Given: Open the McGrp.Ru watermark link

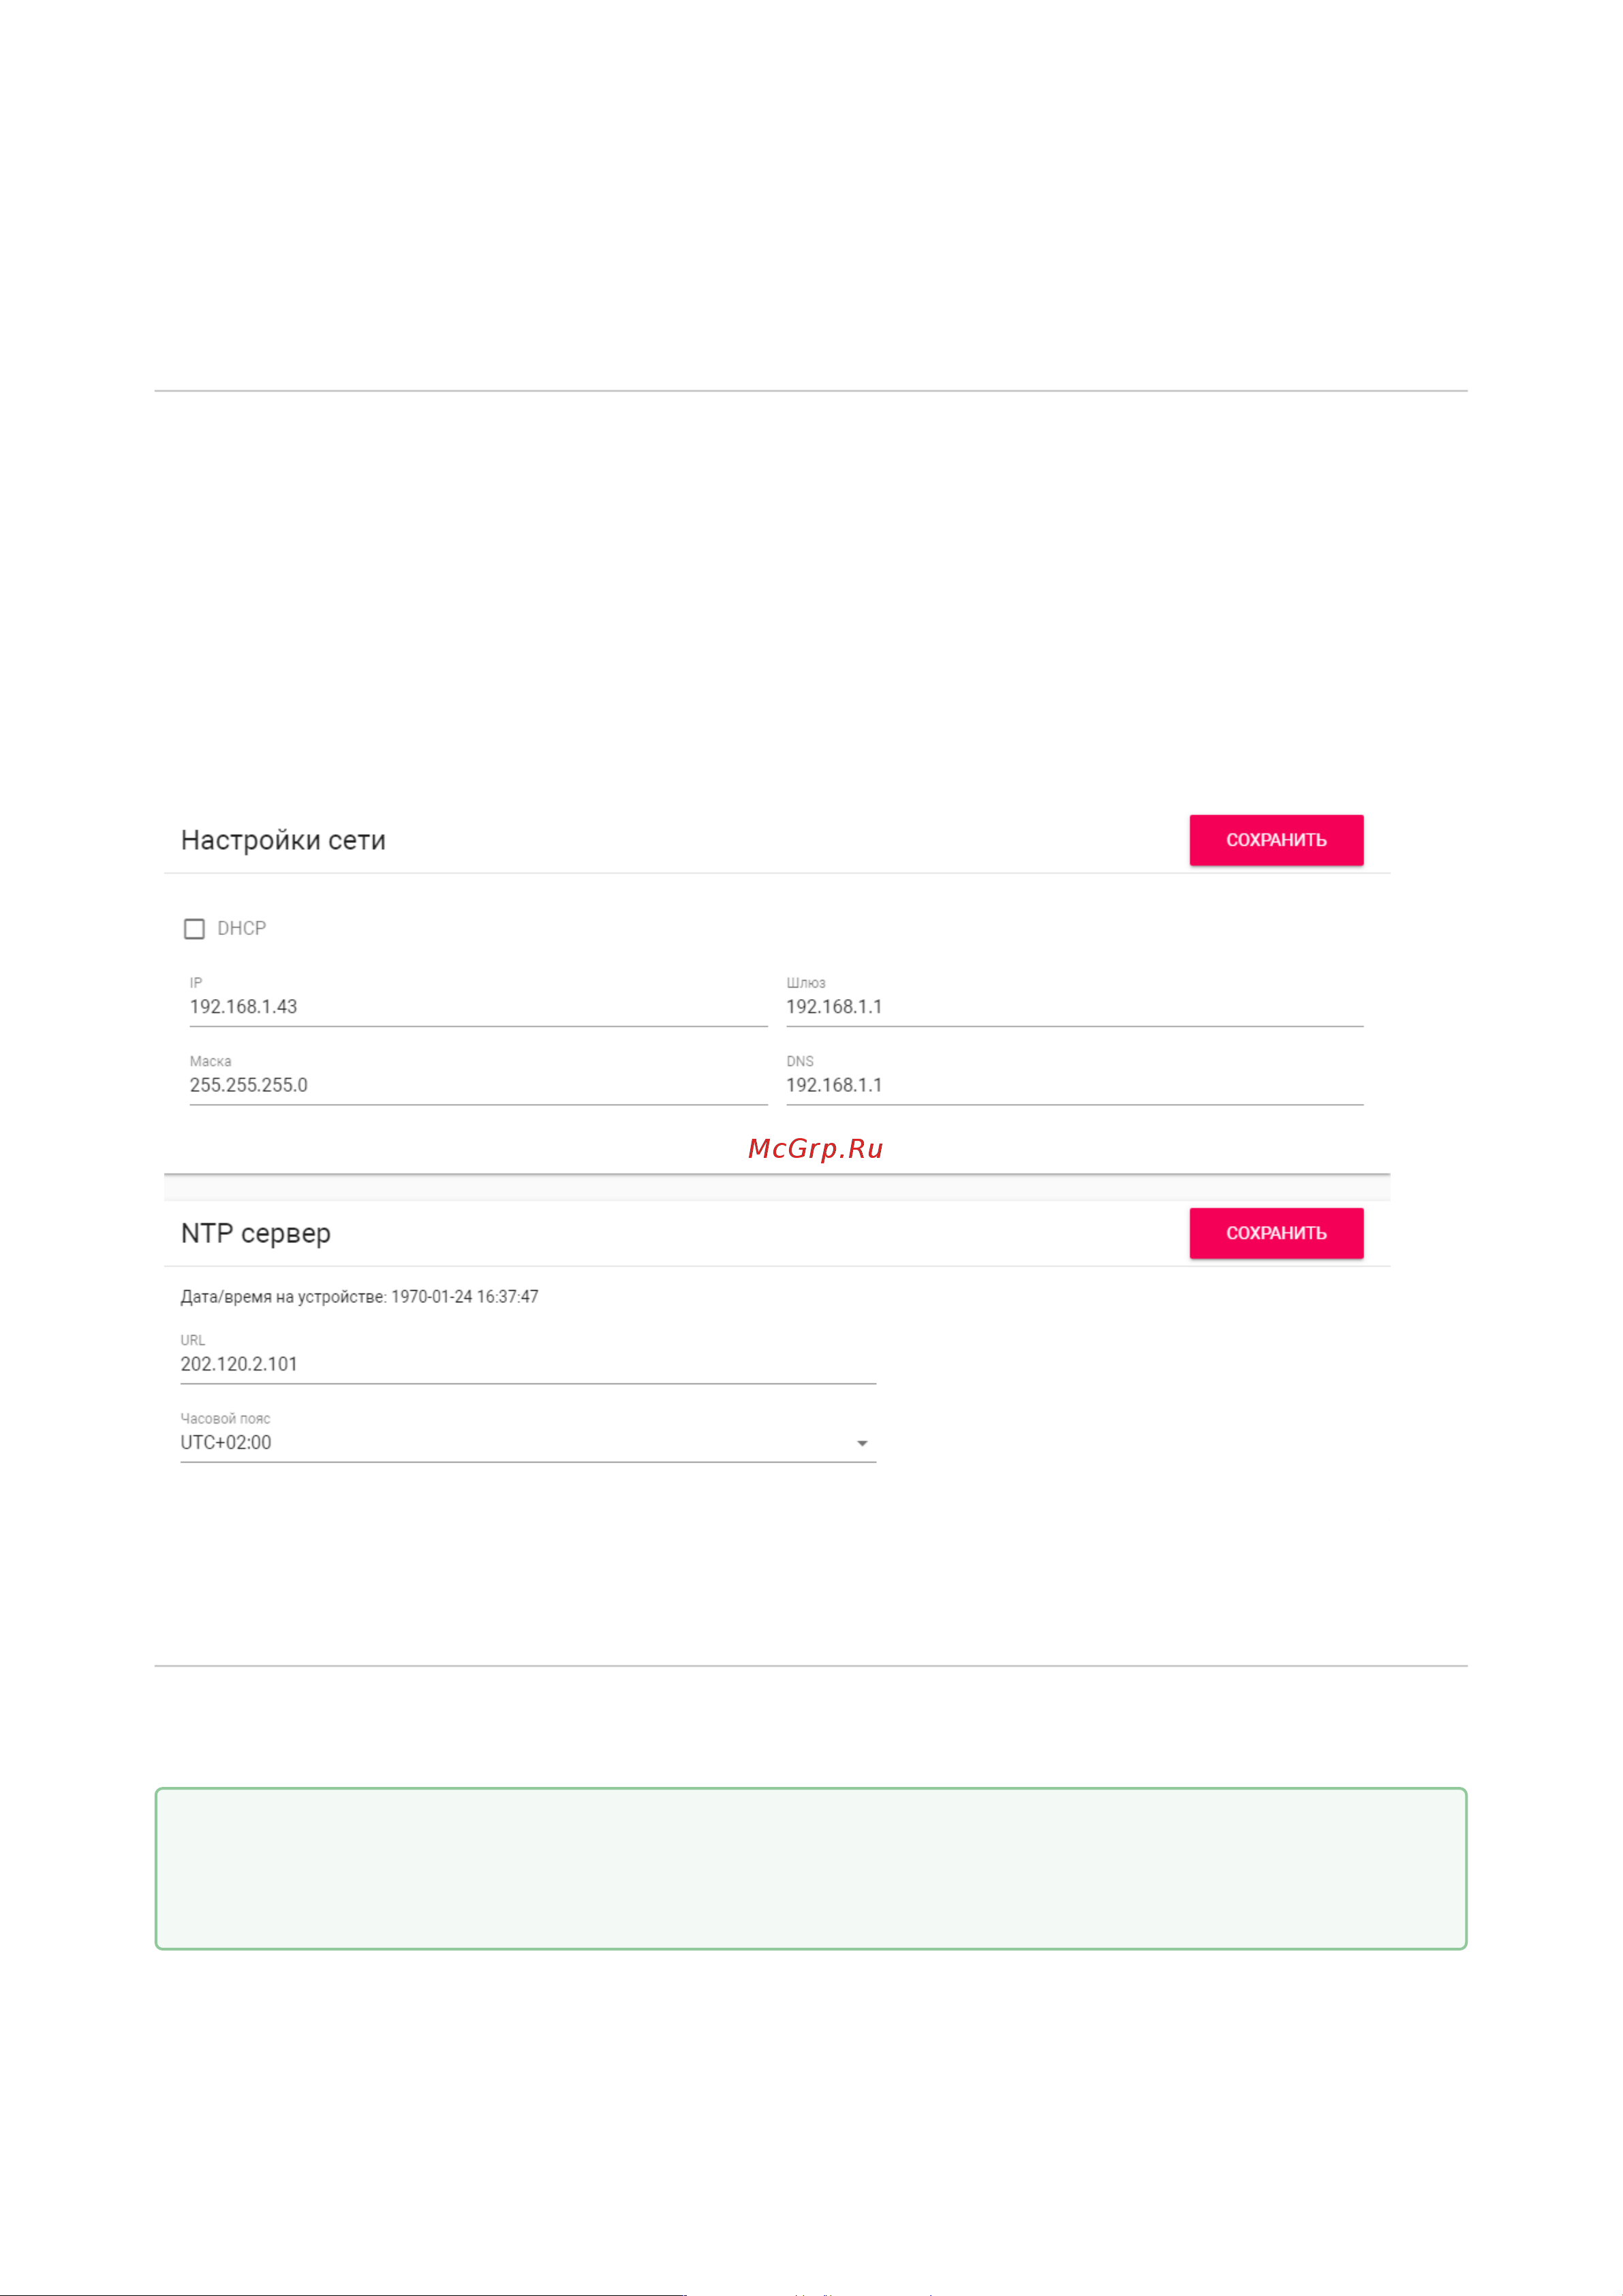Looking at the screenshot, I should click(x=815, y=1148).
